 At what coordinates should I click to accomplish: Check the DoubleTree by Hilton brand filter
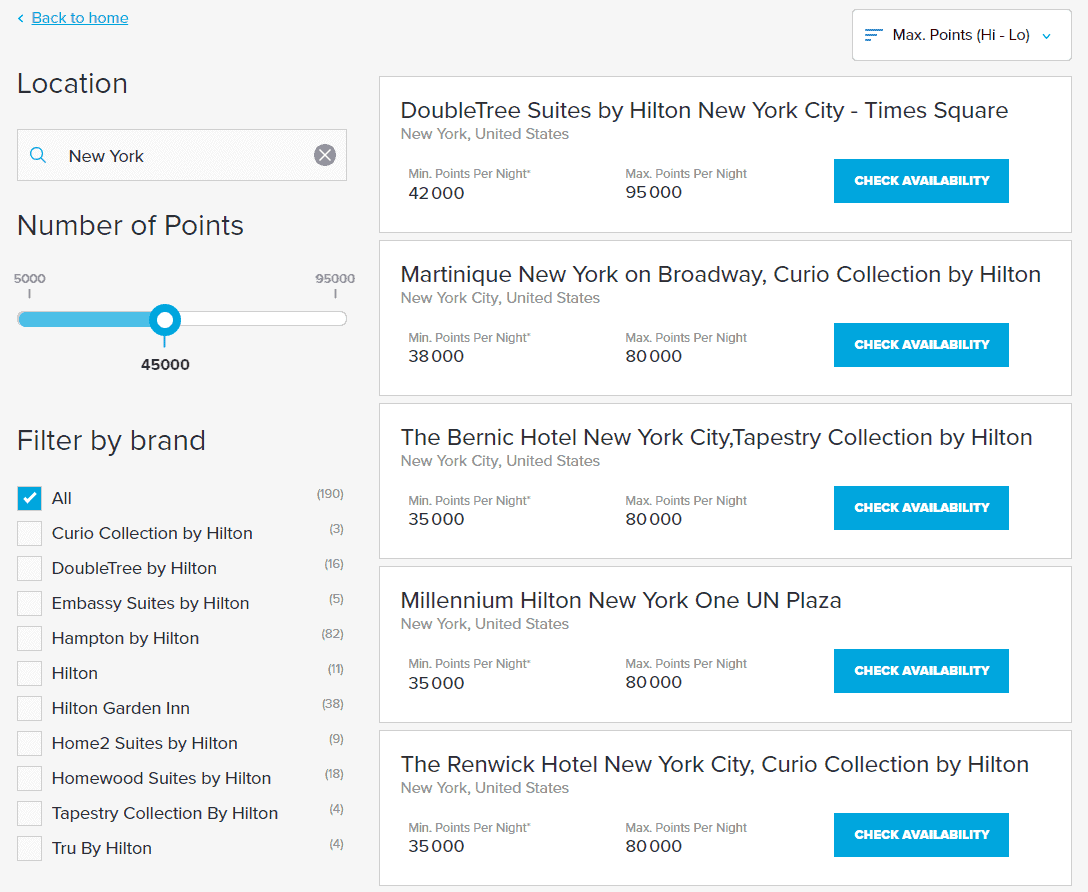click(29, 568)
